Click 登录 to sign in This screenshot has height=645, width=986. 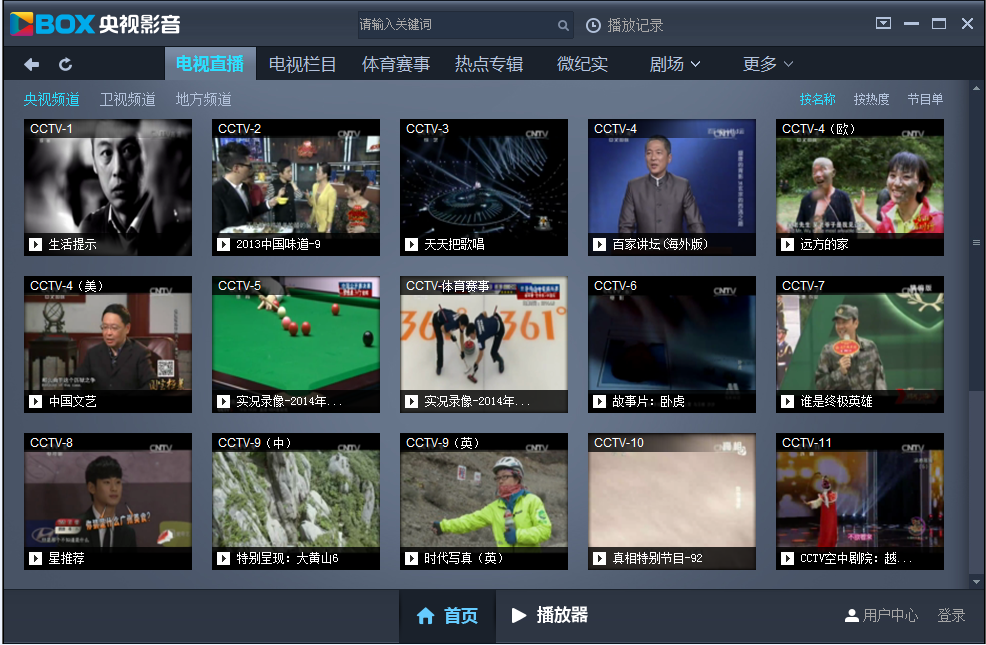click(949, 615)
